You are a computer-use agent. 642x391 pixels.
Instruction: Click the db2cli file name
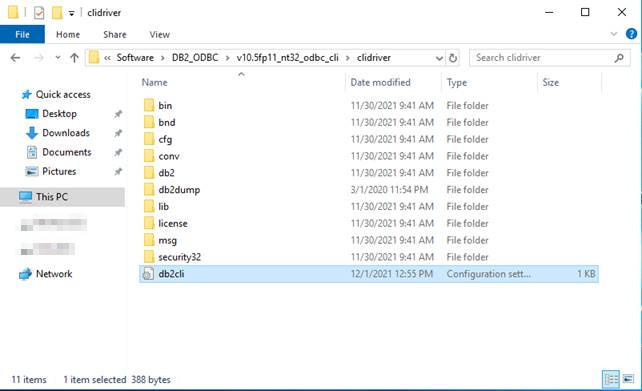[171, 274]
